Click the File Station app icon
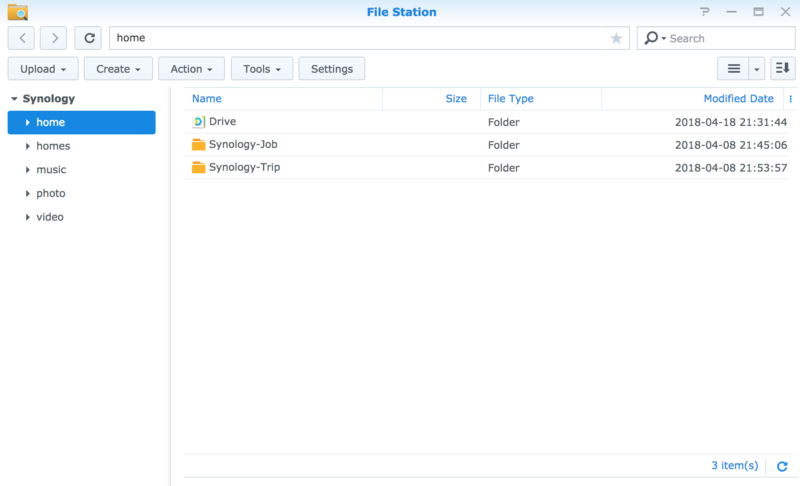This screenshot has height=486, width=800. pyautogui.click(x=18, y=12)
